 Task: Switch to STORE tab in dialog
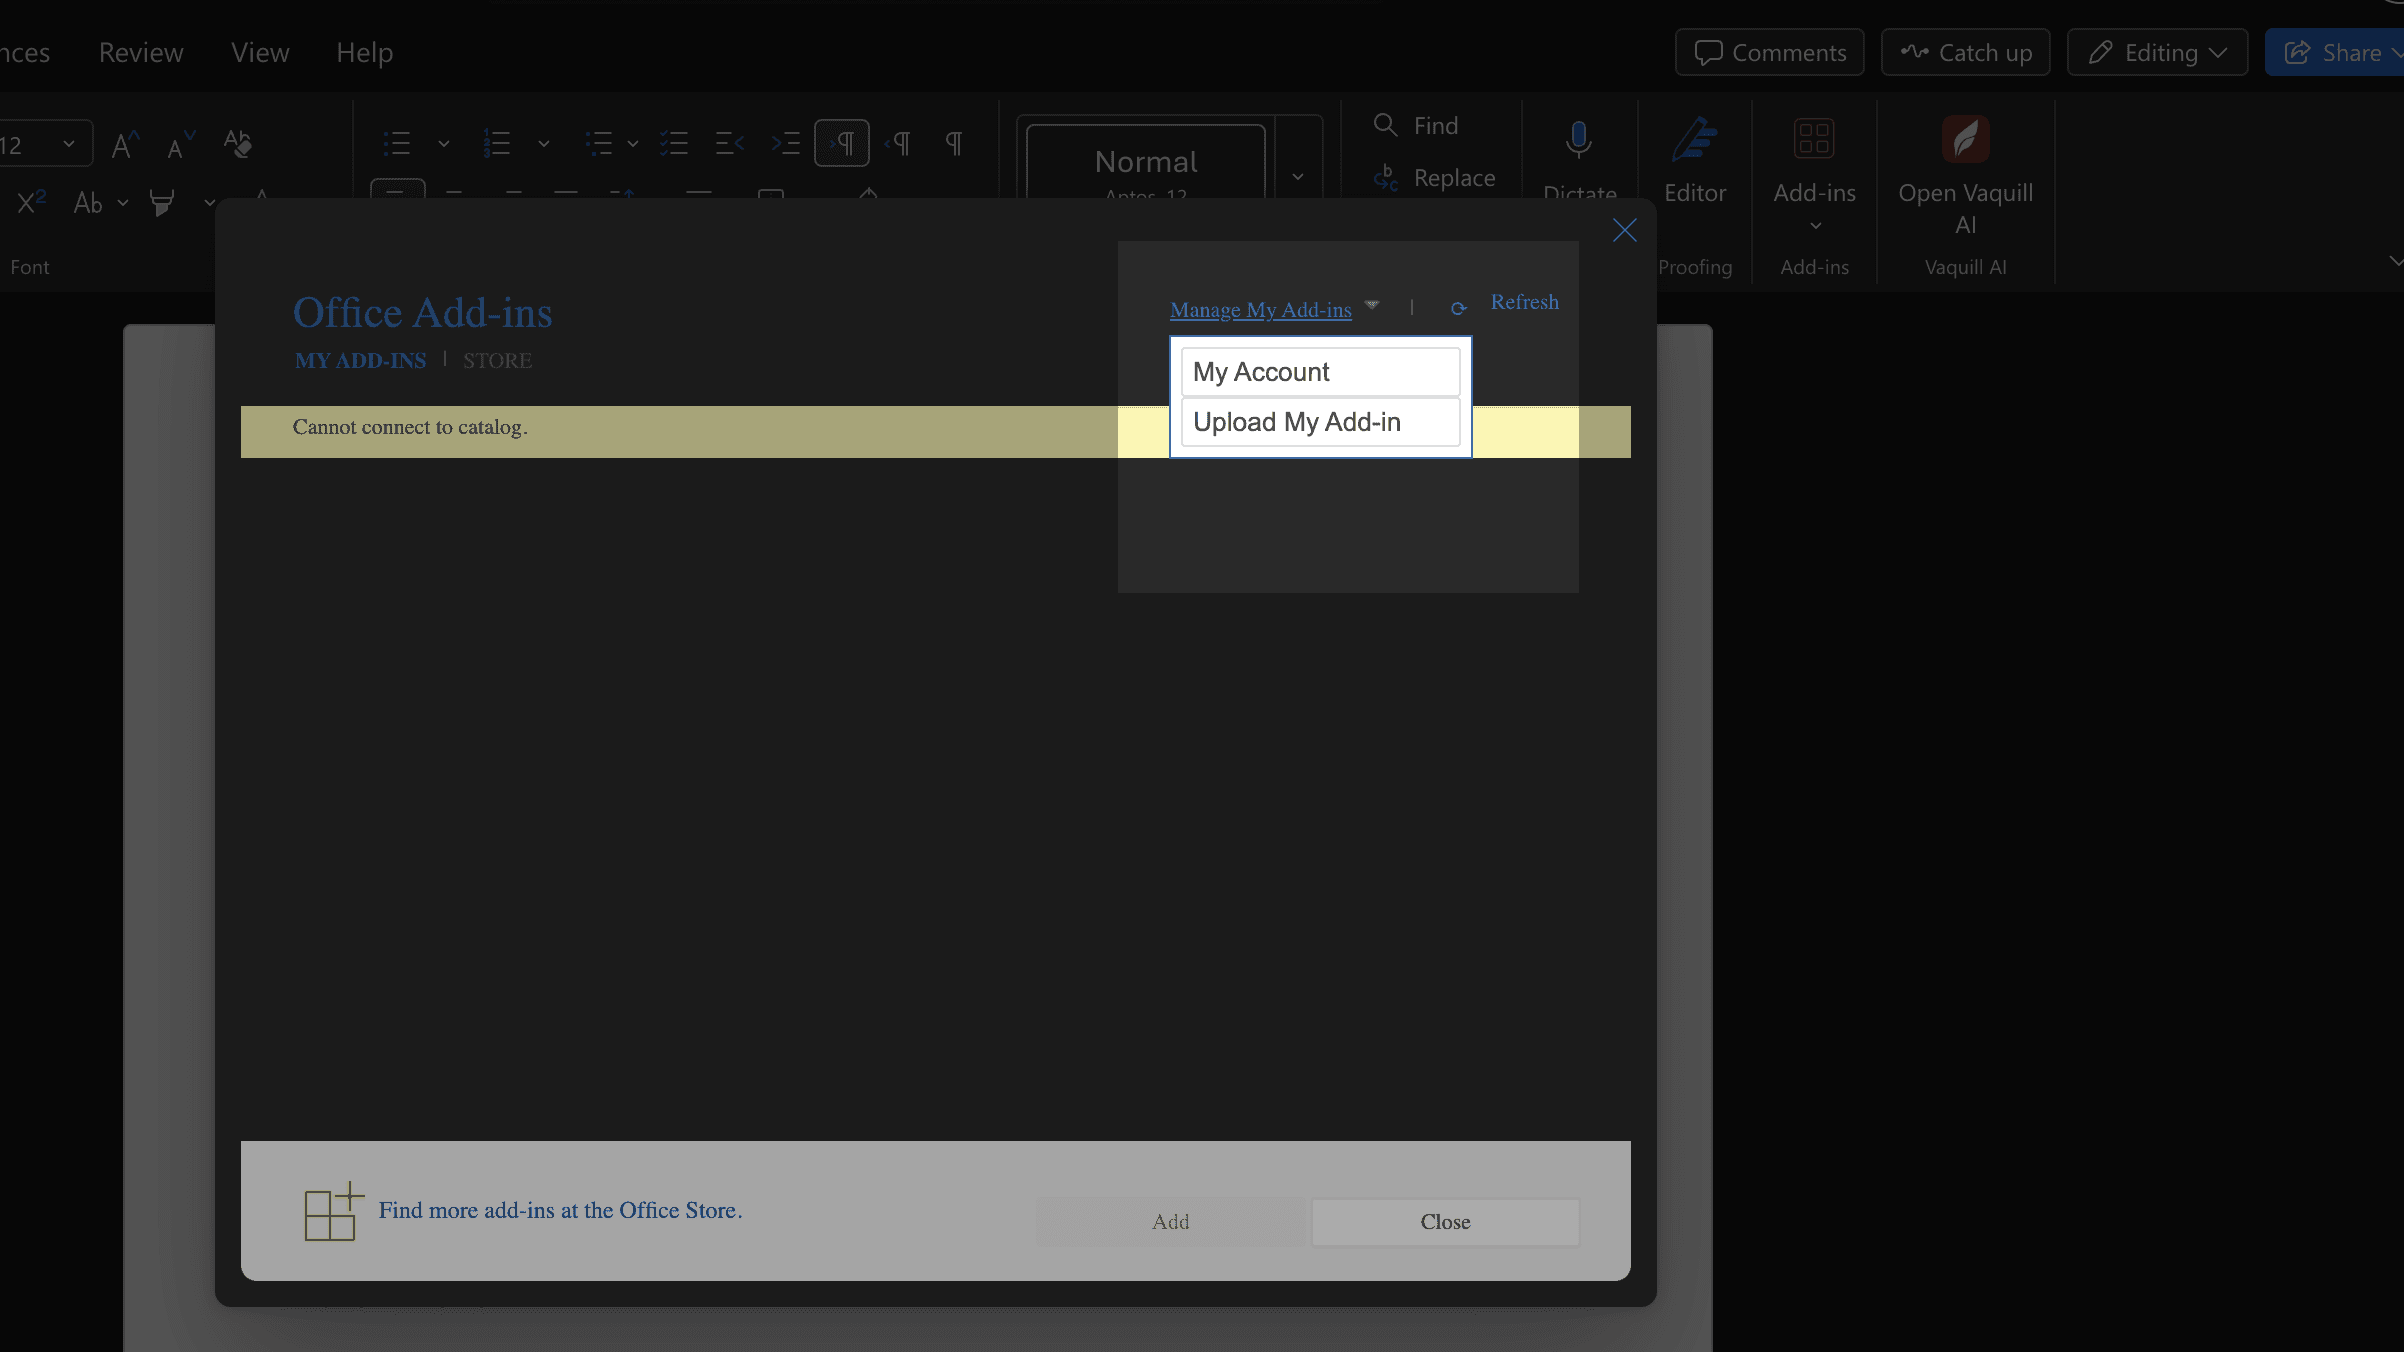[497, 360]
